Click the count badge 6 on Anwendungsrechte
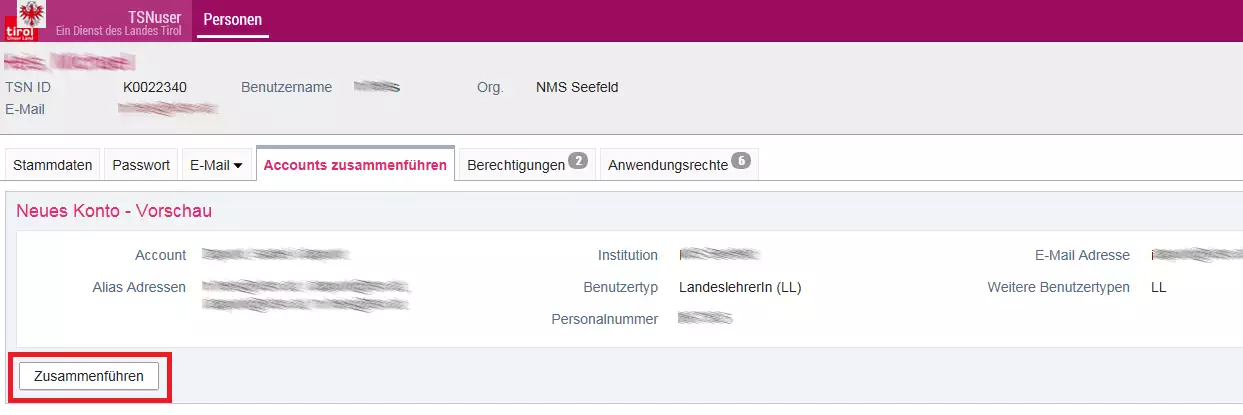1243x415 pixels. [x=740, y=160]
